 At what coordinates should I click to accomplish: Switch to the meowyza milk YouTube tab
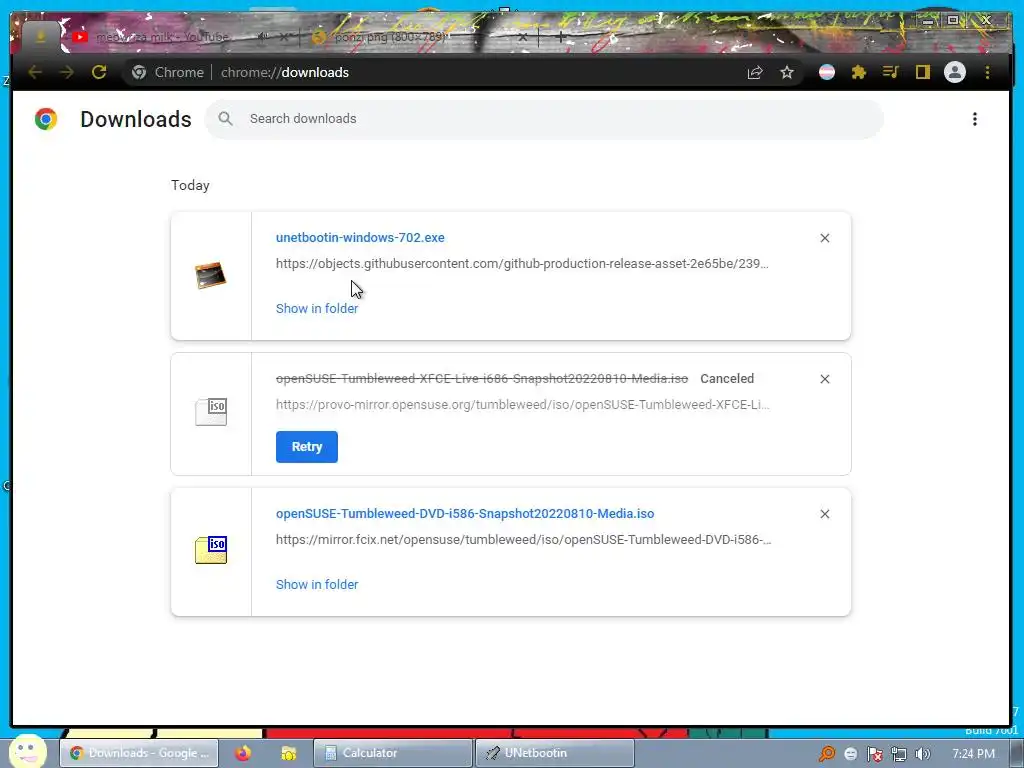(x=162, y=37)
